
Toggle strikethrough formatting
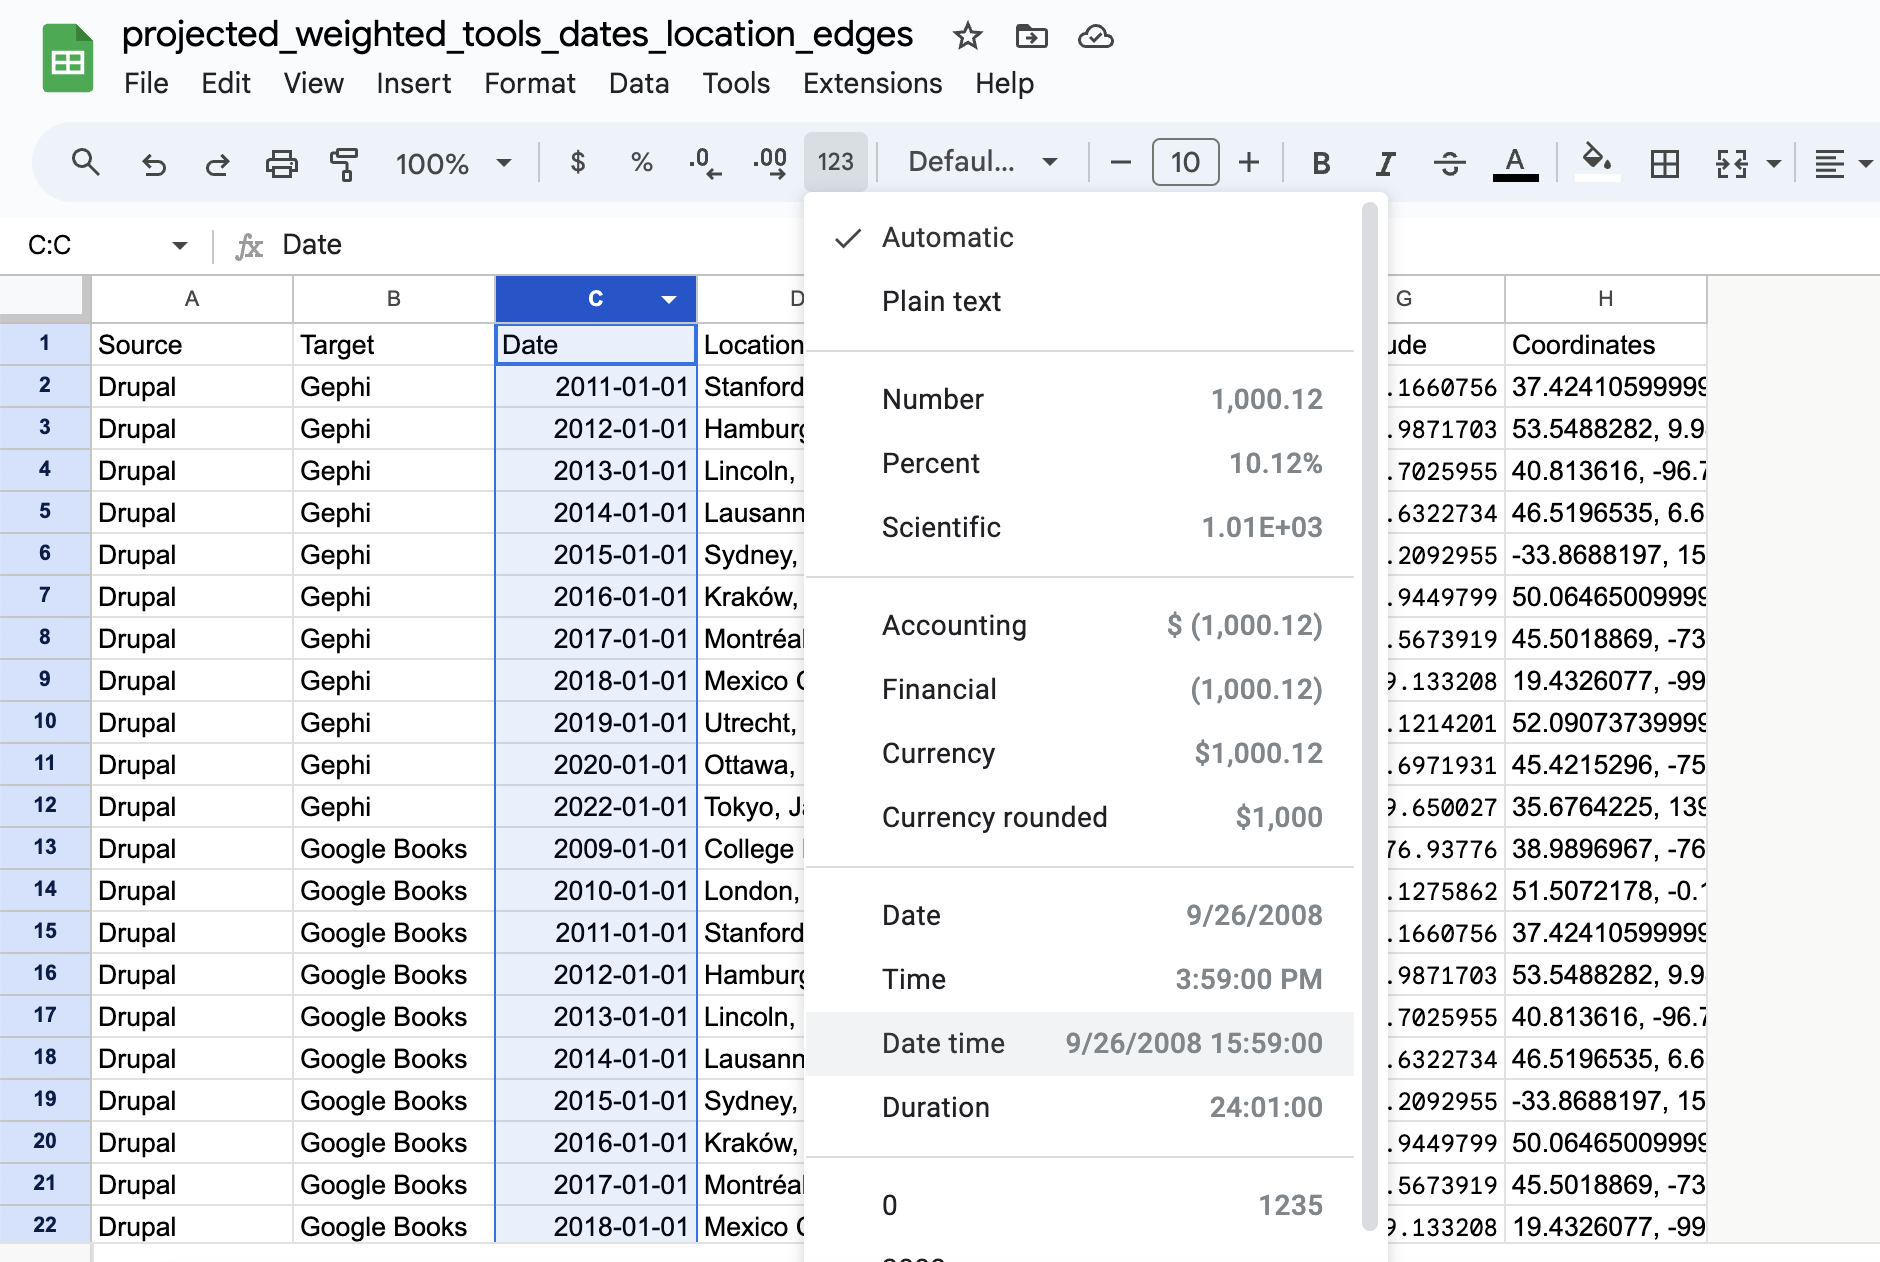(x=1449, y=162)
